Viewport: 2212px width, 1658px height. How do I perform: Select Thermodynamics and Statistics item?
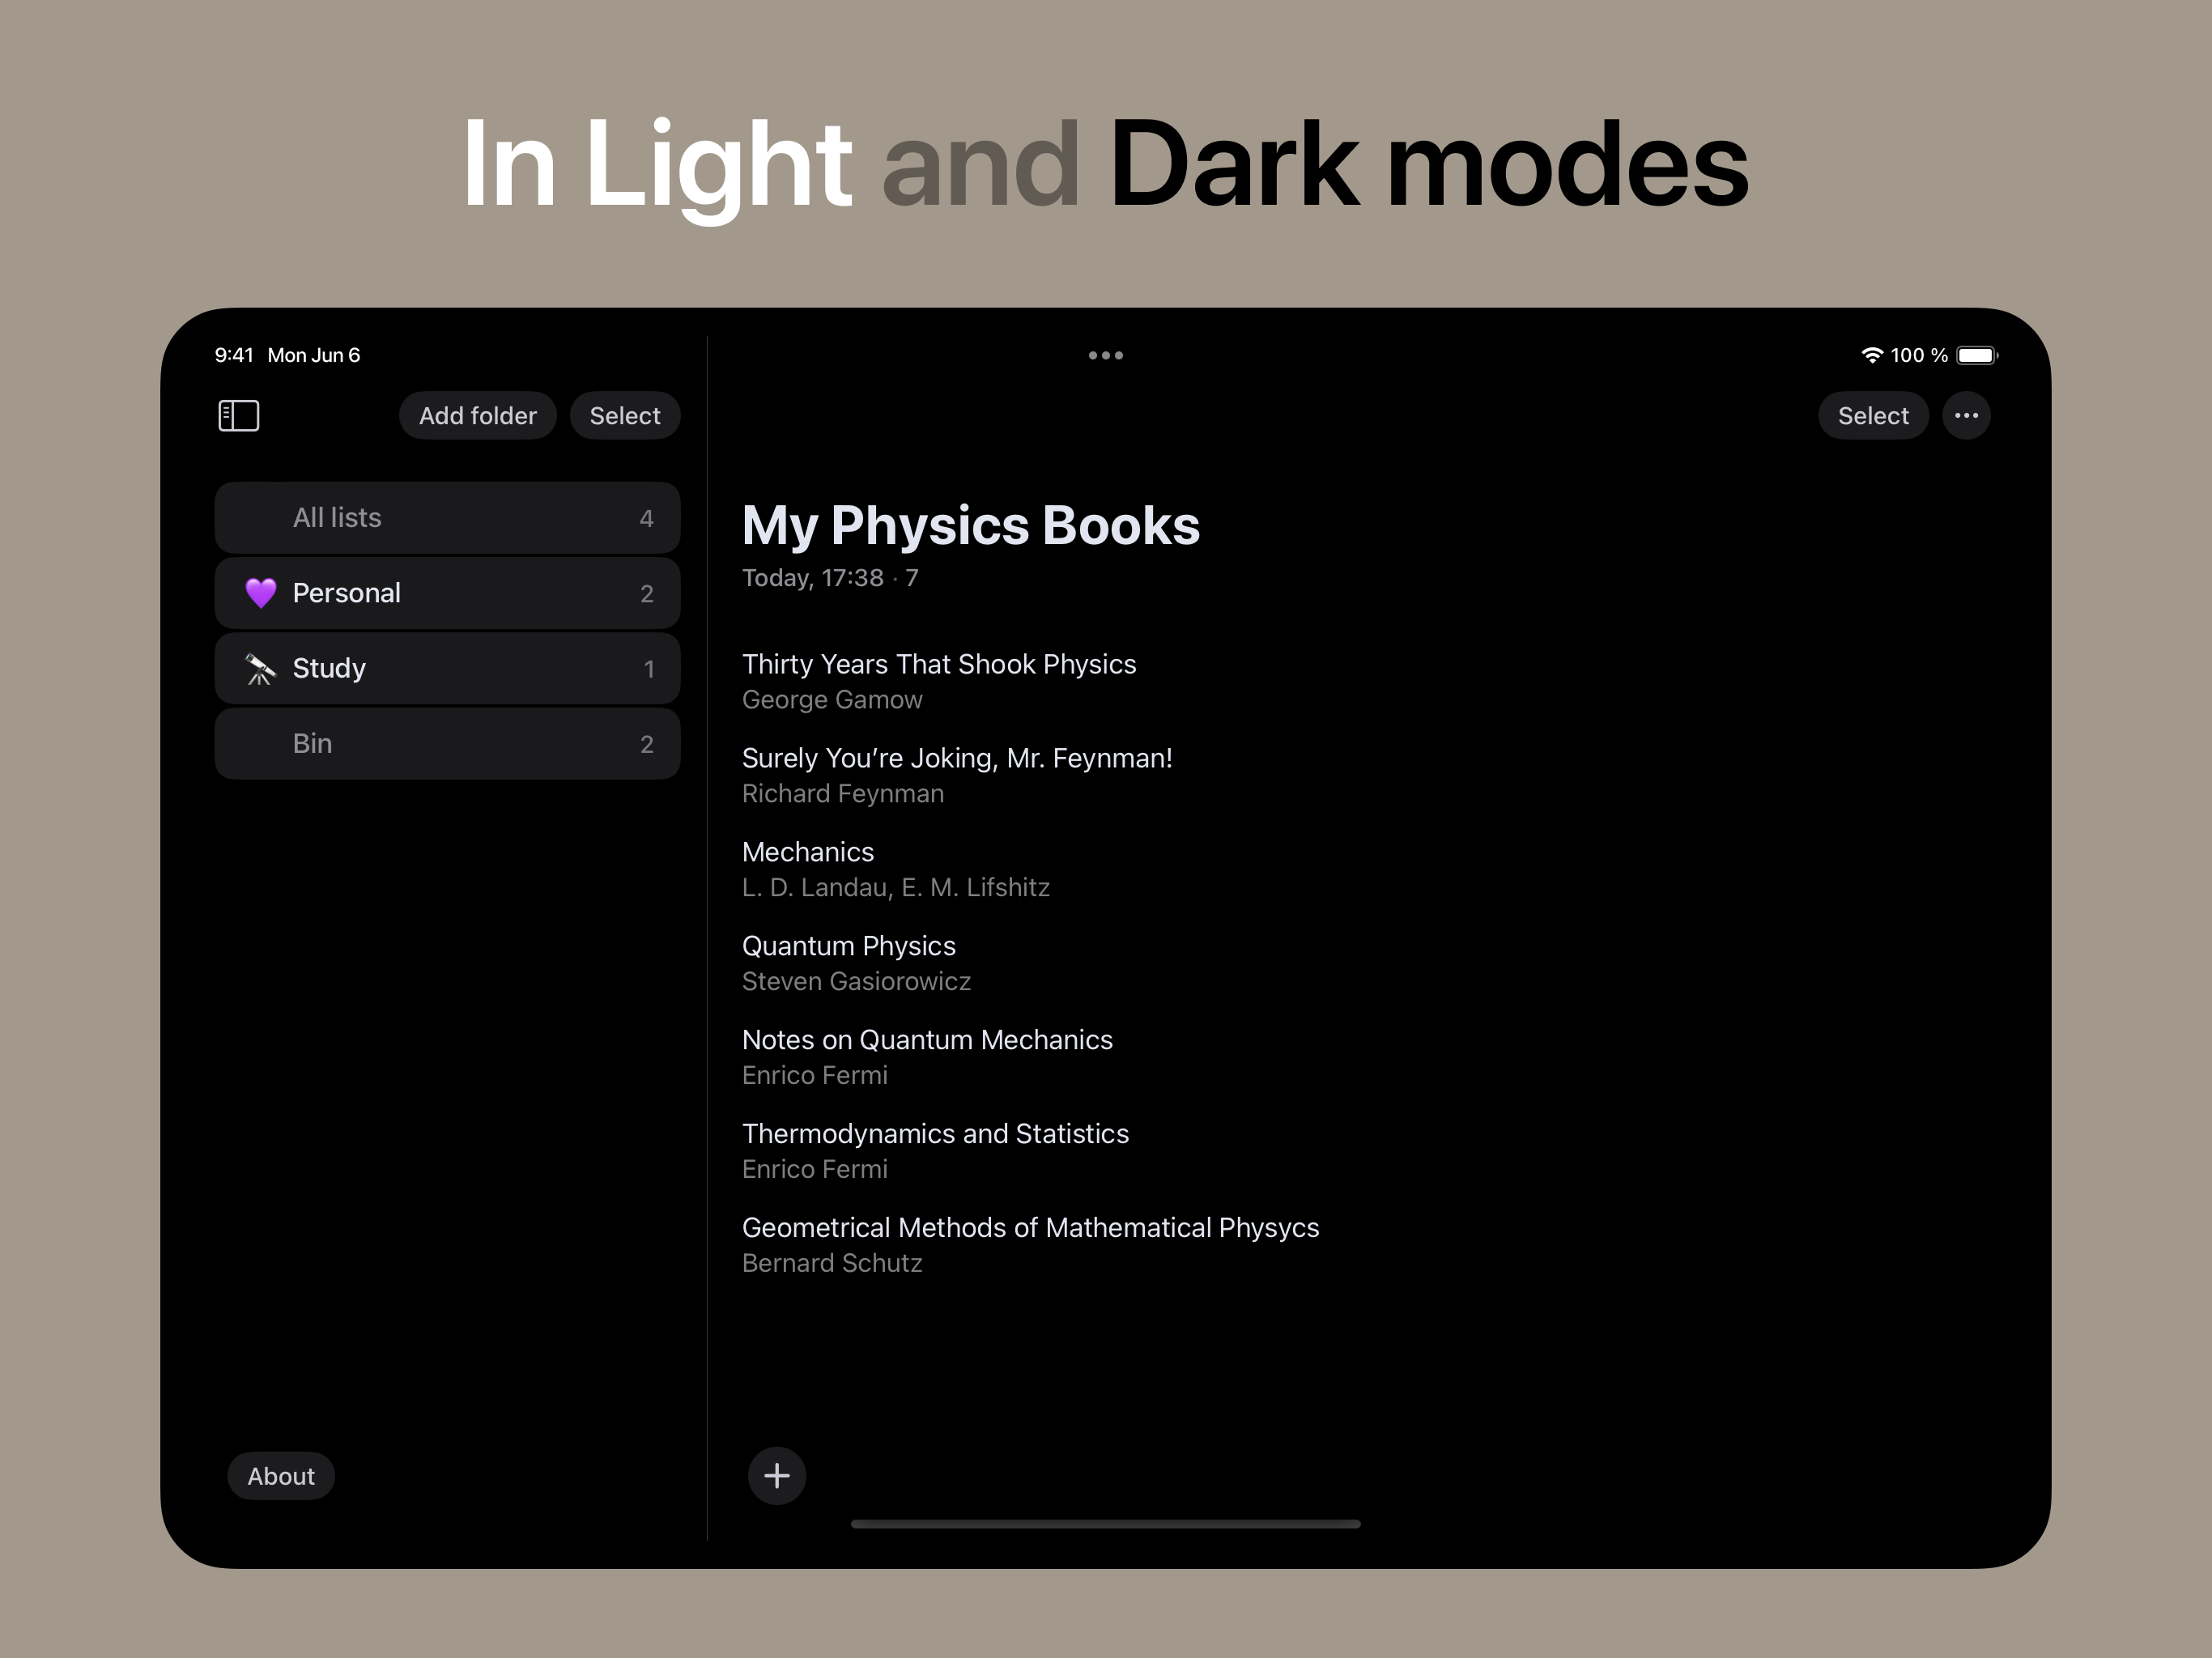pyautogui.click(x=934, y=1150)
